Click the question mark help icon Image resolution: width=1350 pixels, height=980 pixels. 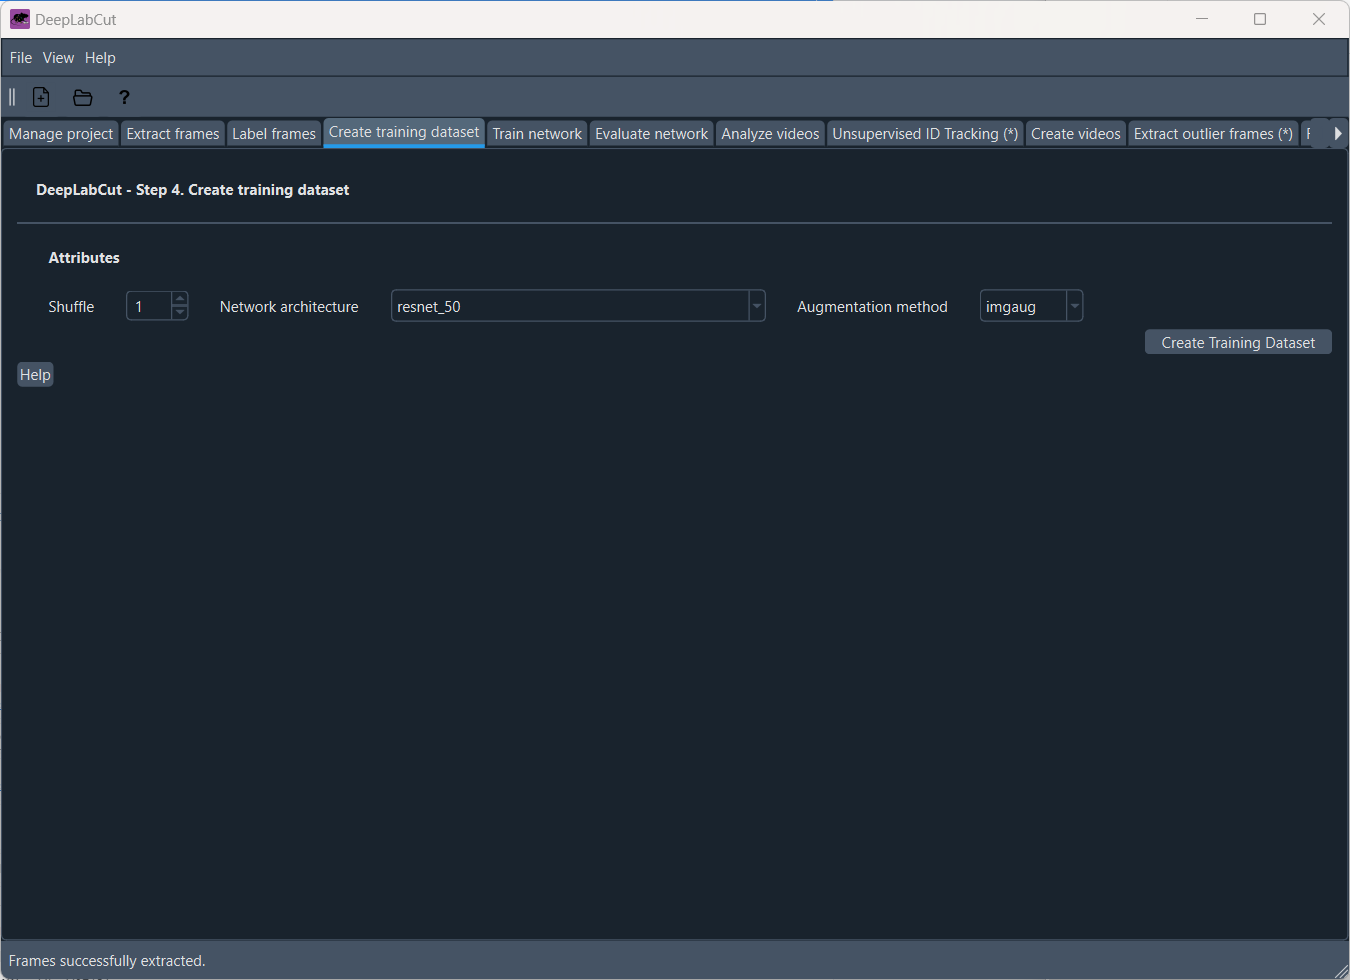(124, 97)
